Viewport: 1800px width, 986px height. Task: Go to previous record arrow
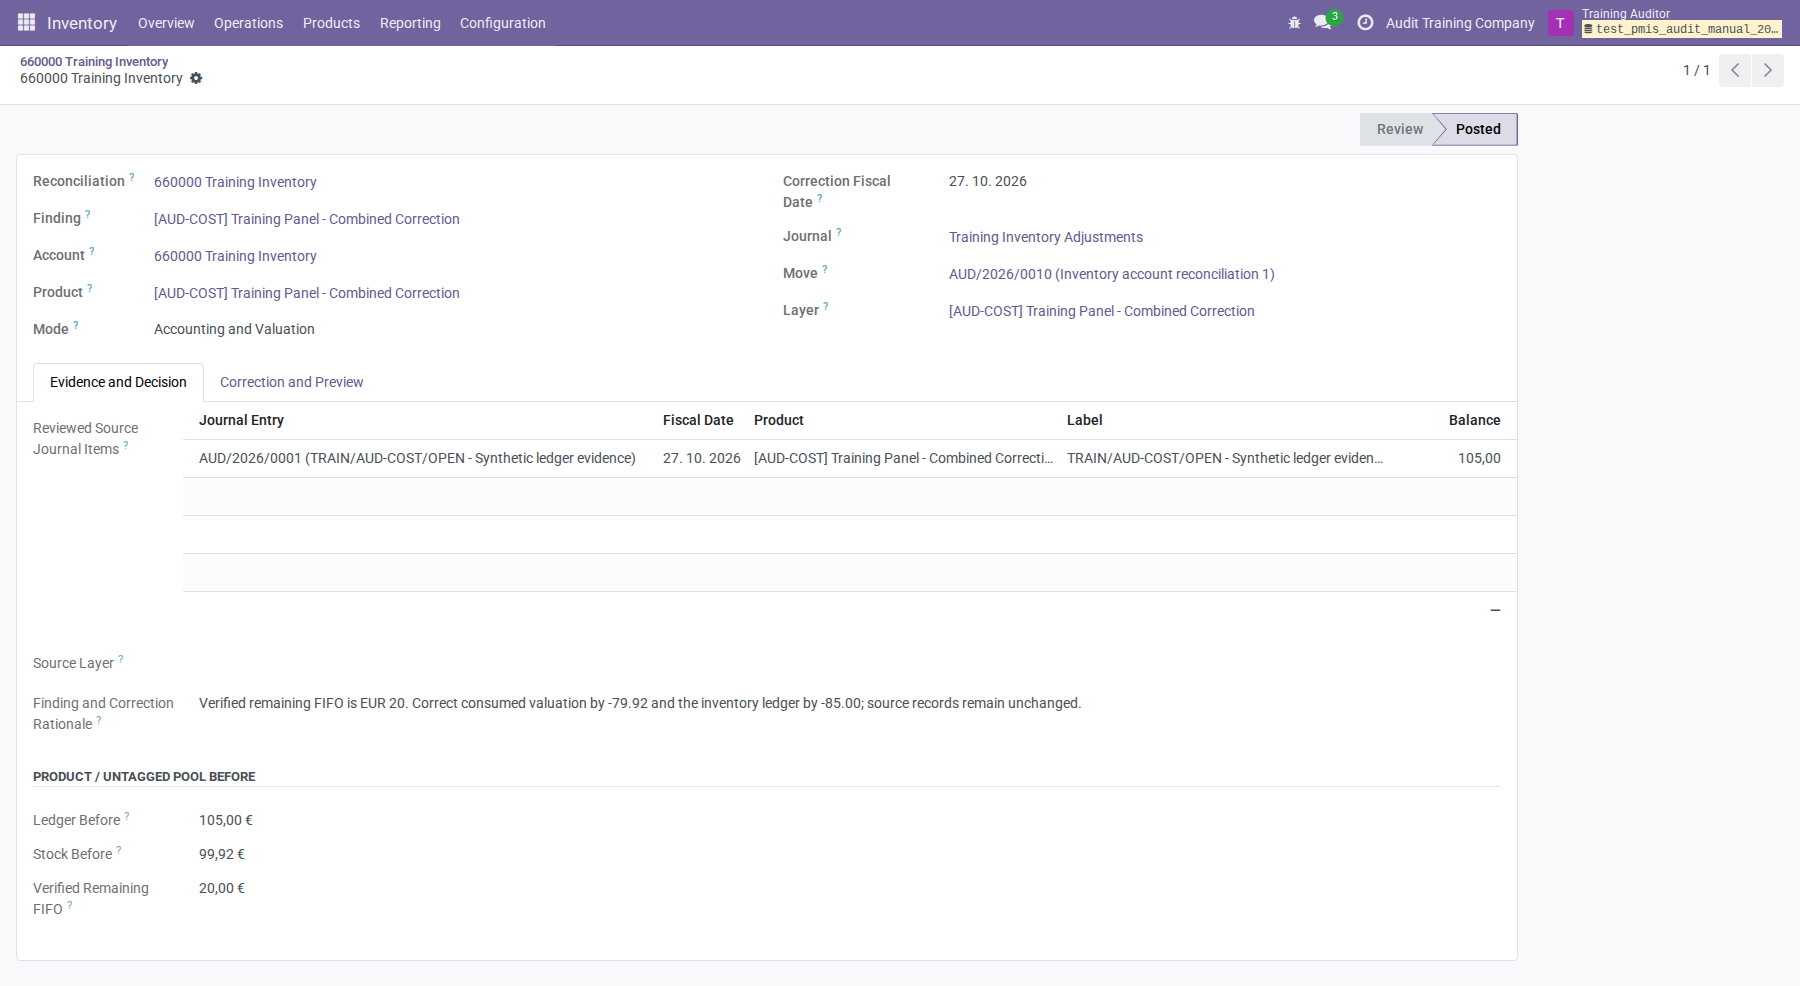point(1735,70)
